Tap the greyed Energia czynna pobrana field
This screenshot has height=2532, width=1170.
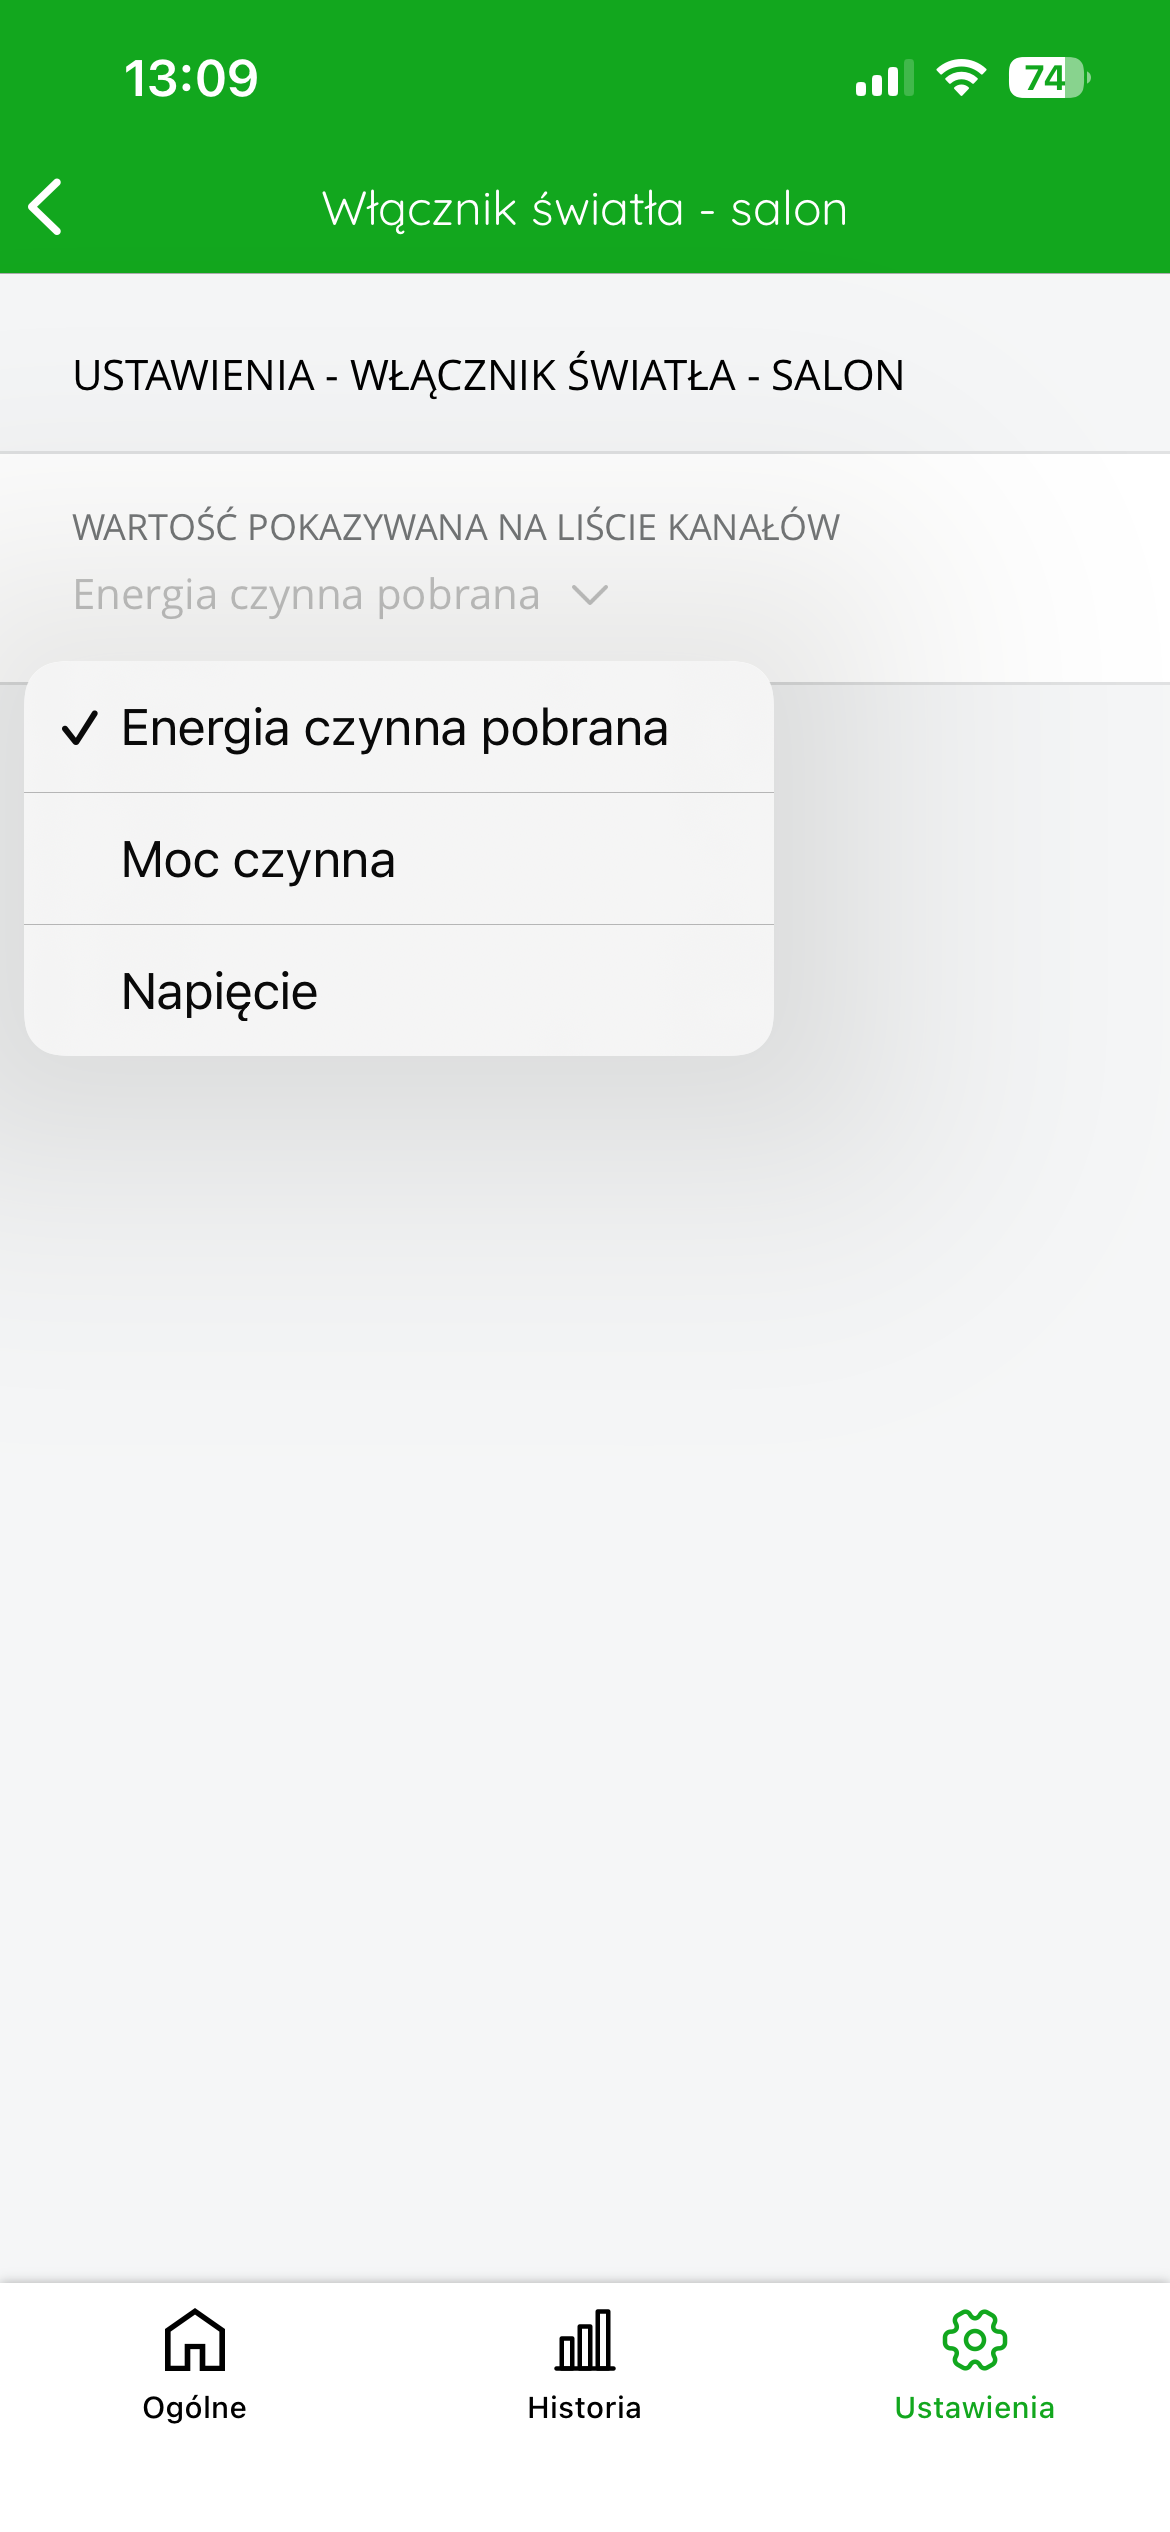[x=307, y=594]
